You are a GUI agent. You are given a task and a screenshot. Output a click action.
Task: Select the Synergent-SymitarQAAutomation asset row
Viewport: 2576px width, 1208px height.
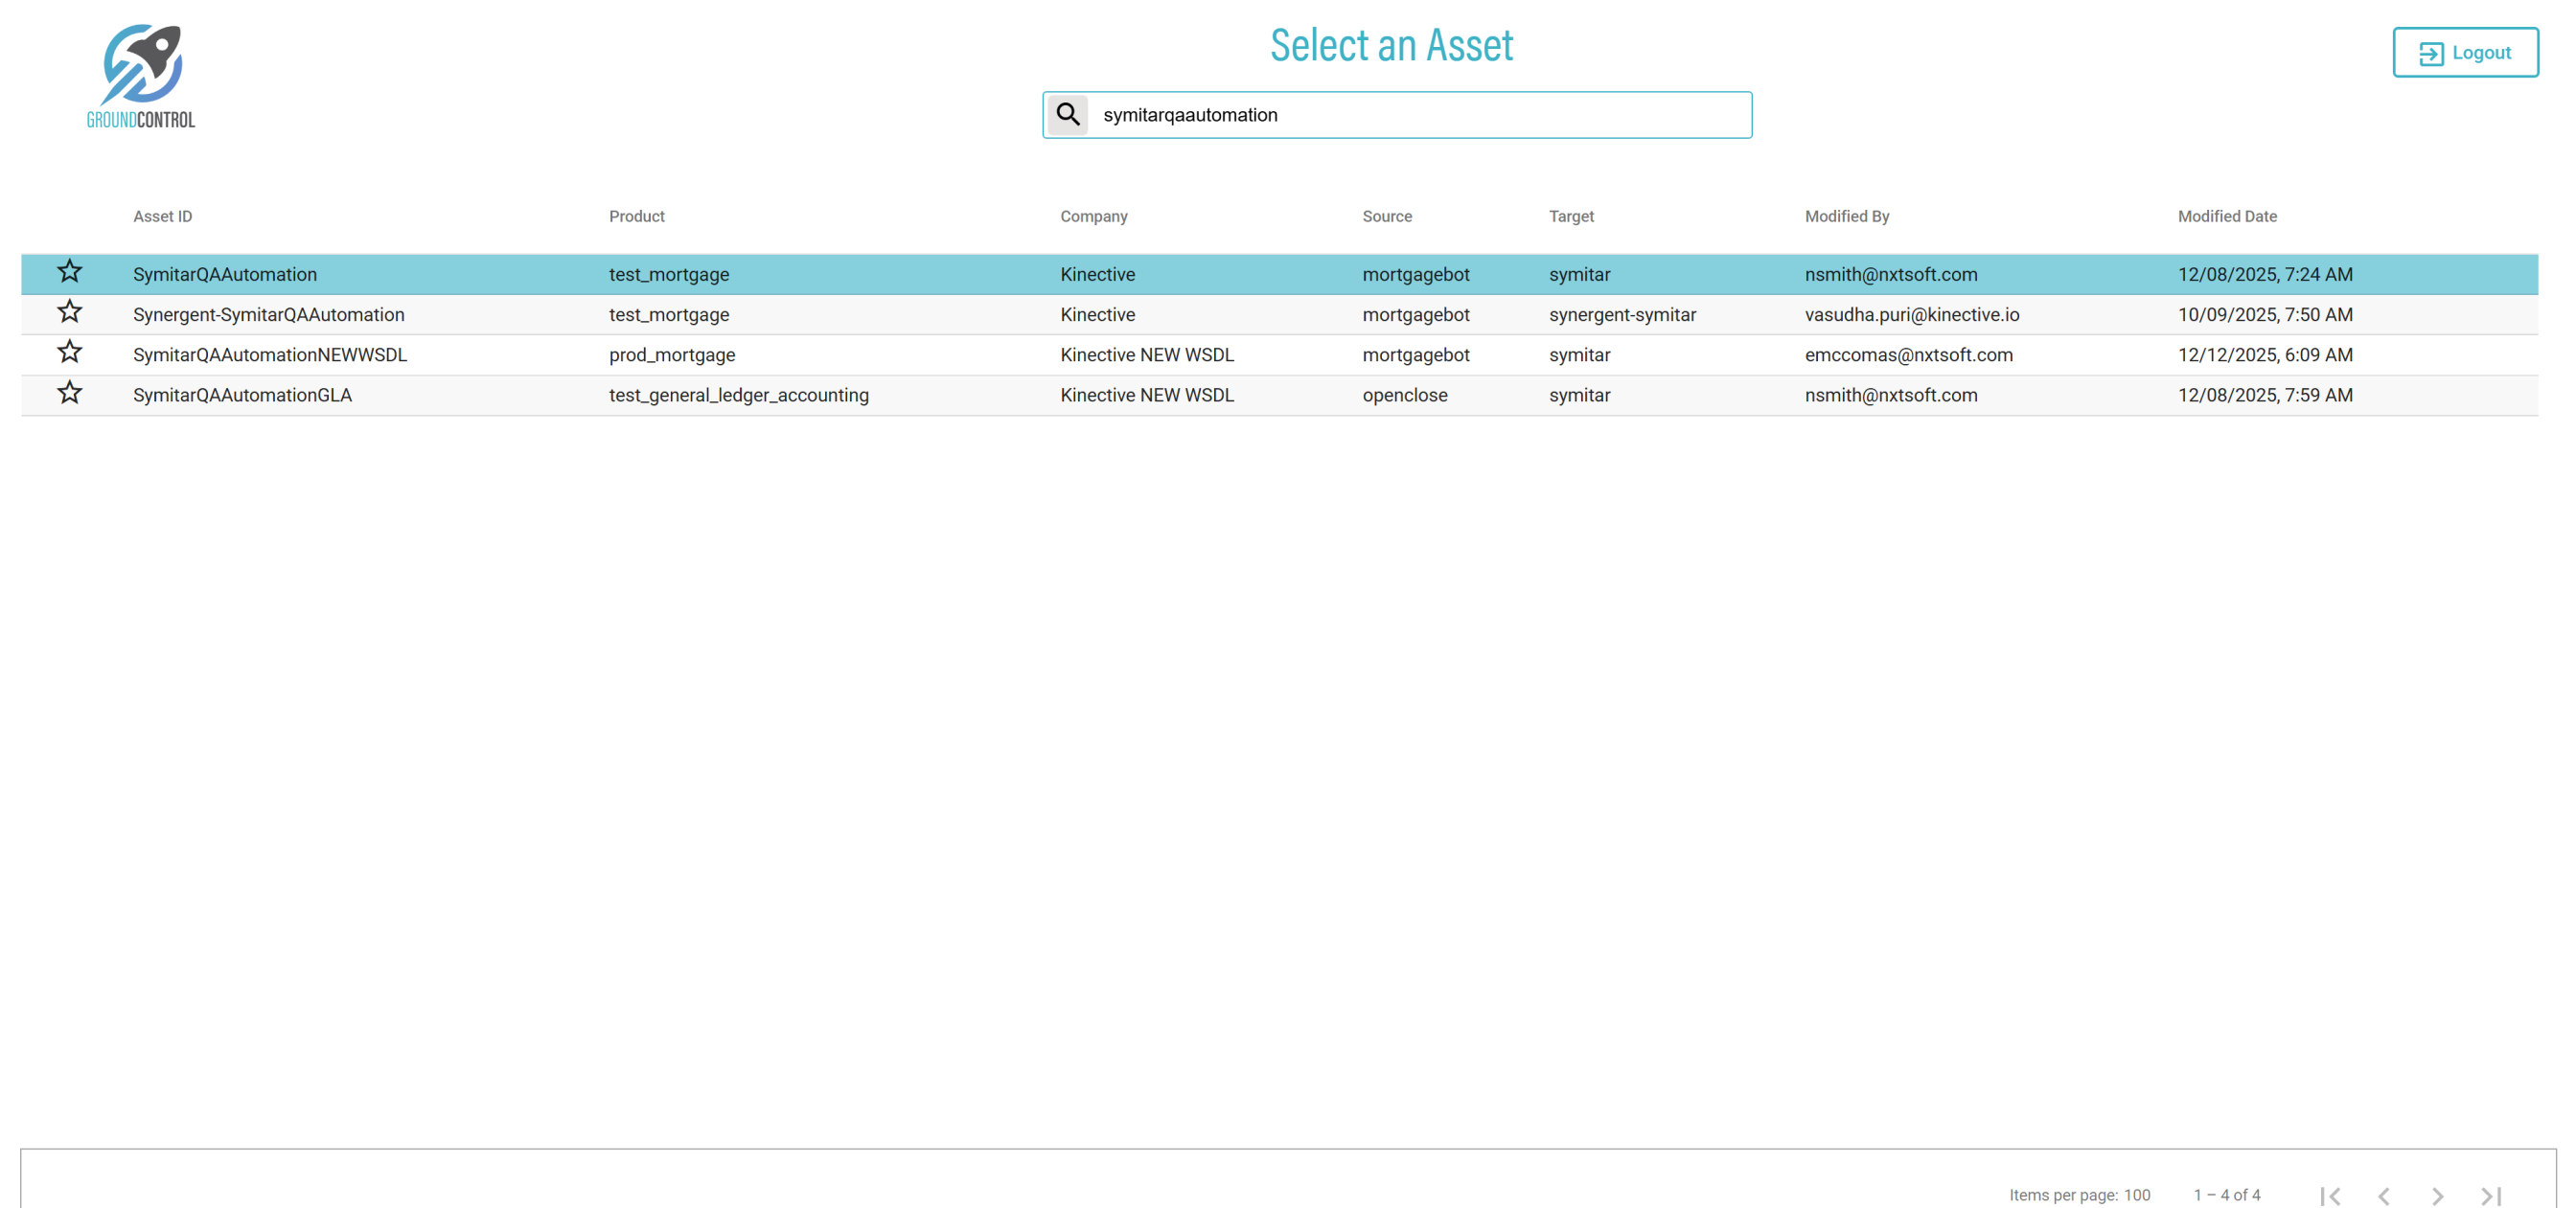coord(268,315)
